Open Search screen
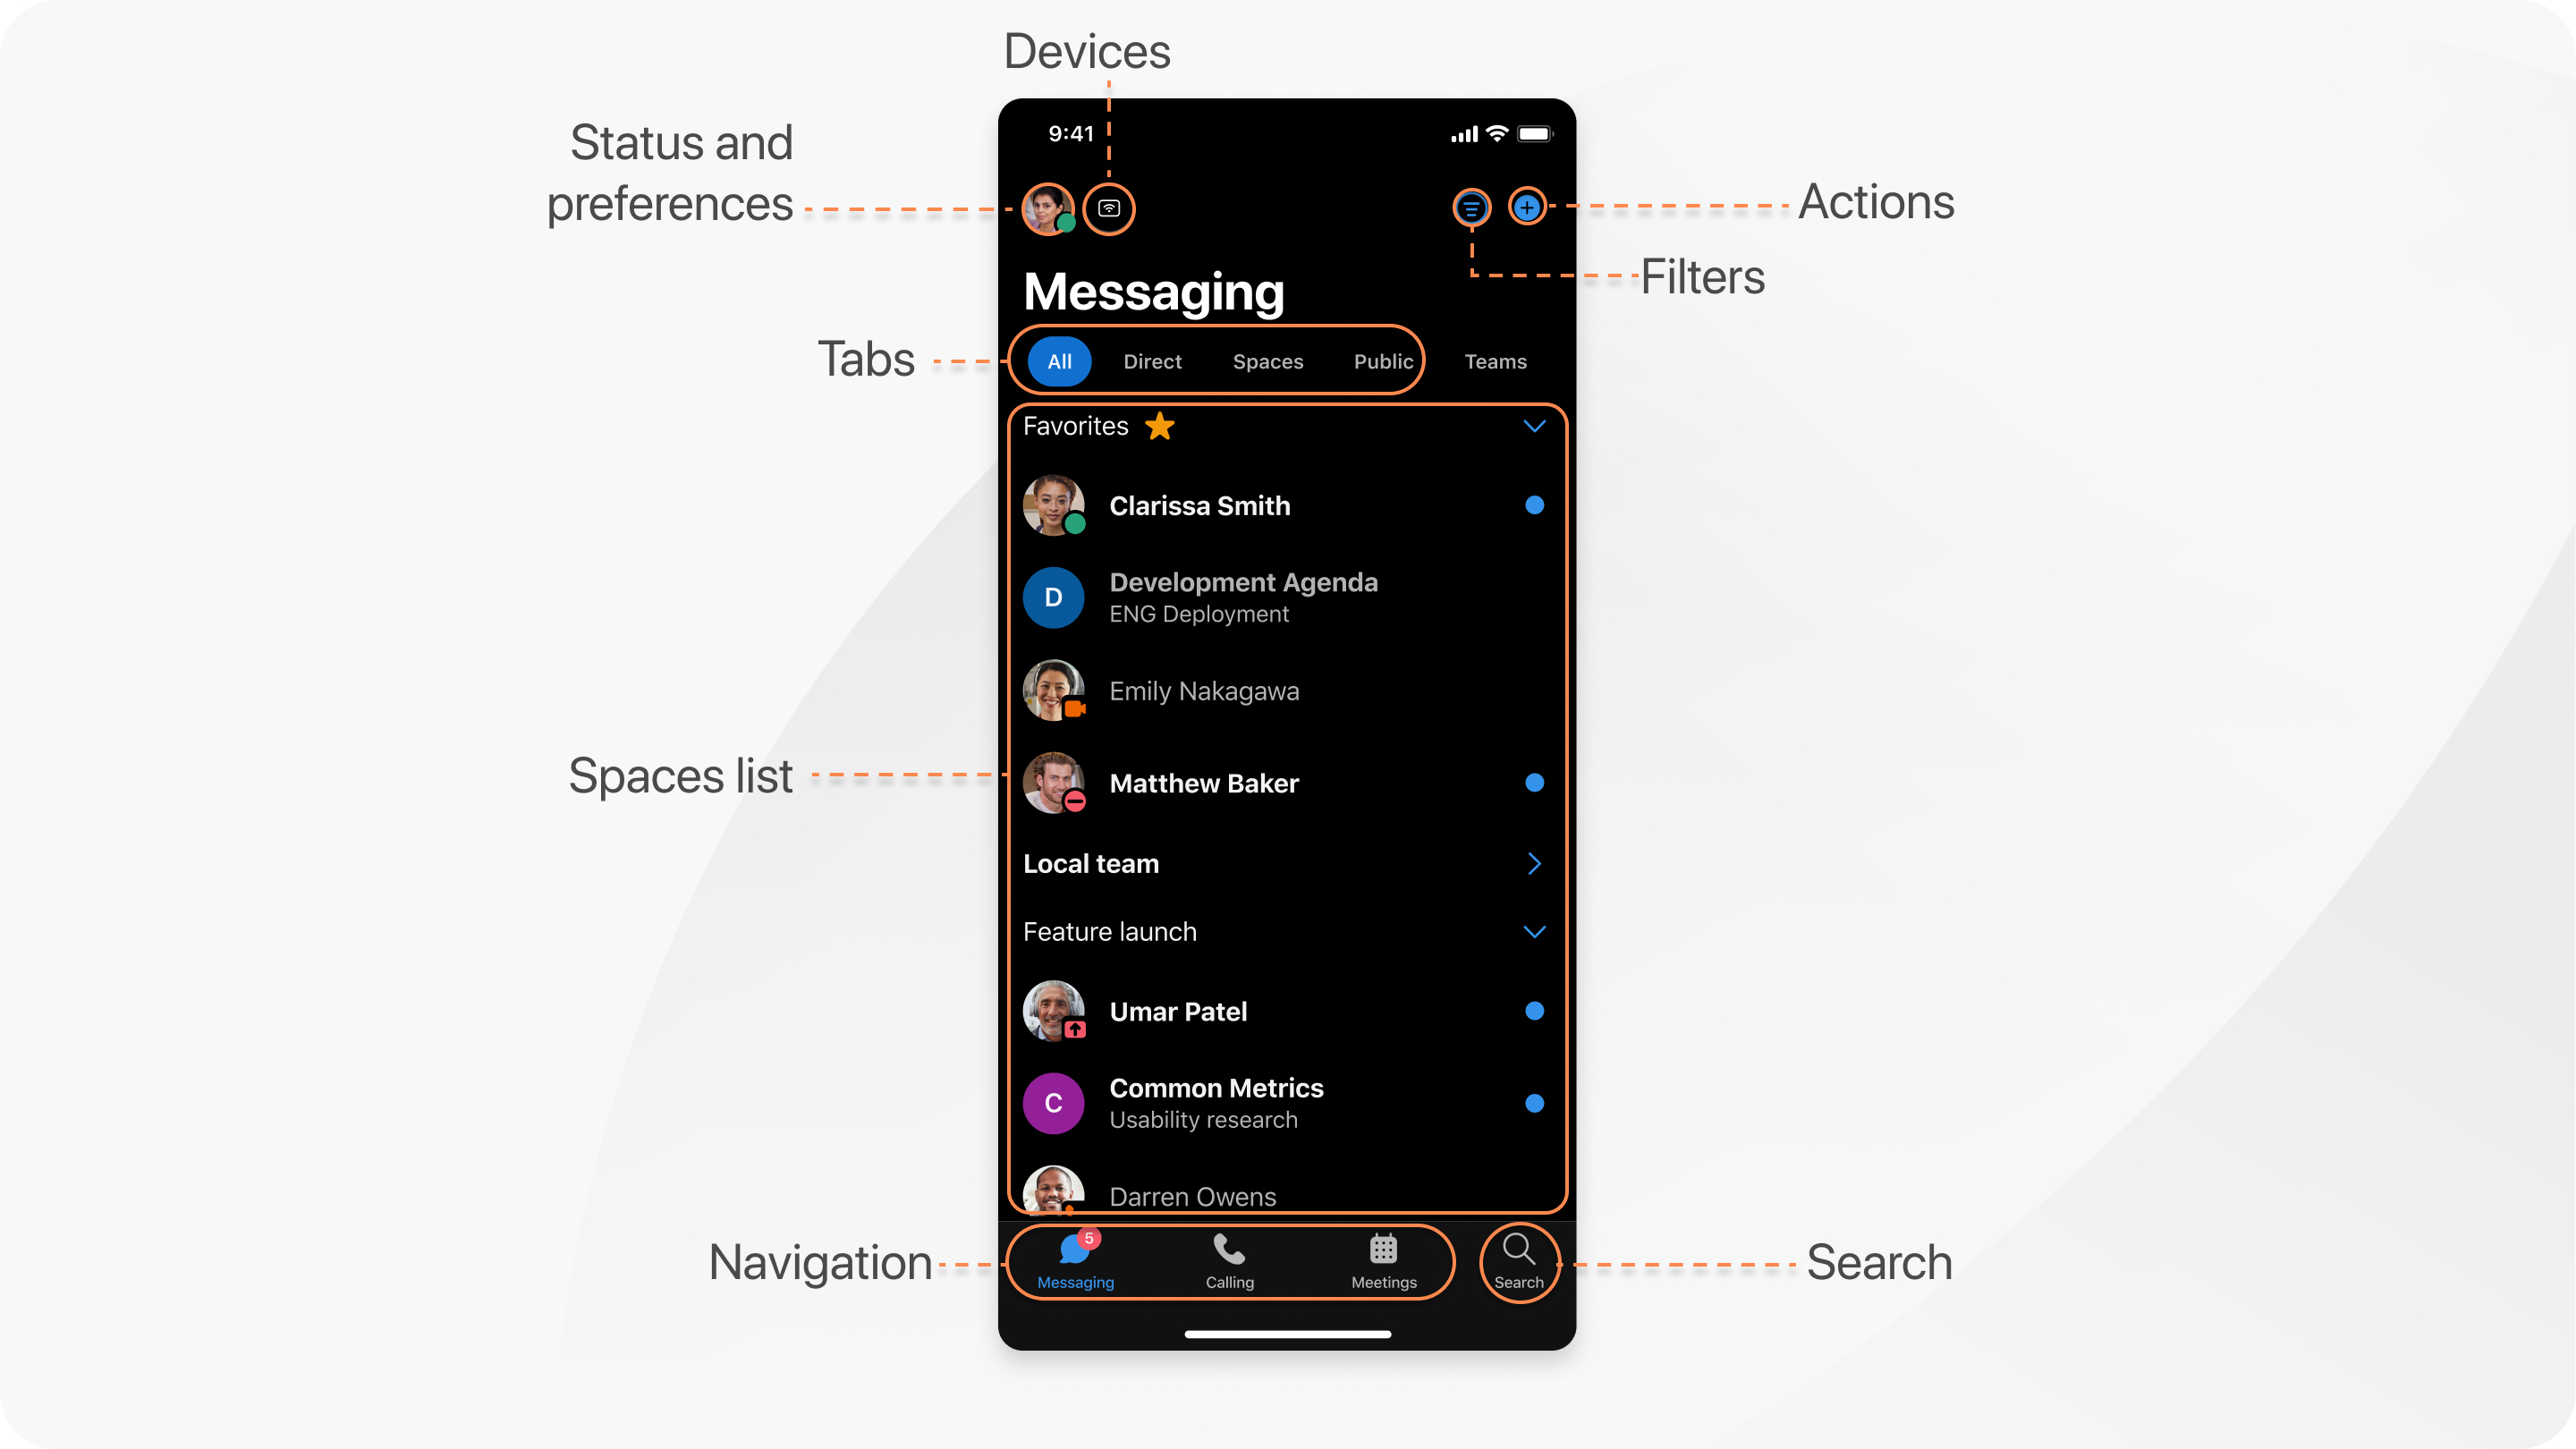 [x=1514, y=1261]
